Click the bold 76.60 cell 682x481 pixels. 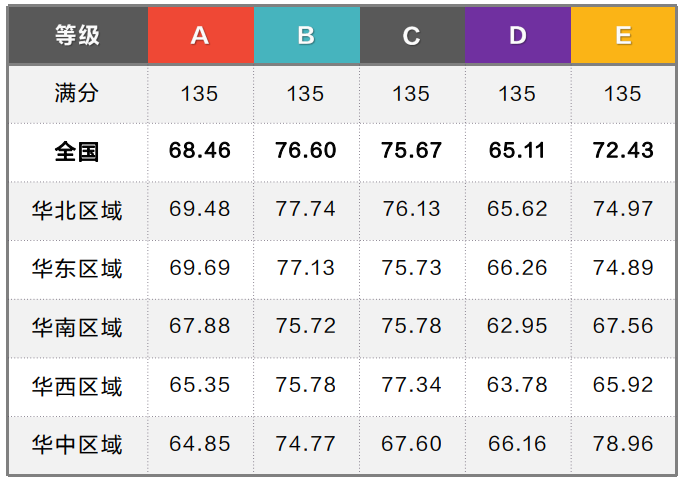(x=306, y=151)
